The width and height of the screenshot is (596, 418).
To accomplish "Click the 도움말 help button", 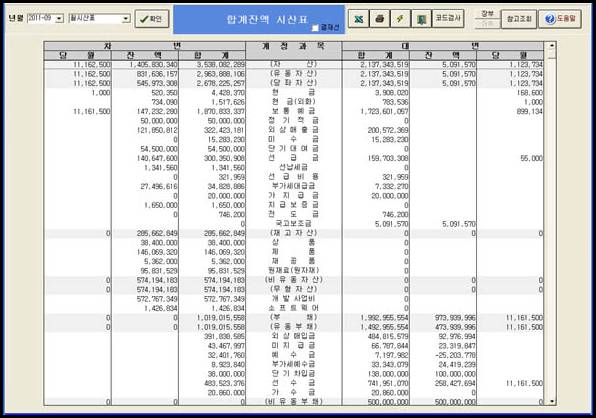I will (560, 19).
